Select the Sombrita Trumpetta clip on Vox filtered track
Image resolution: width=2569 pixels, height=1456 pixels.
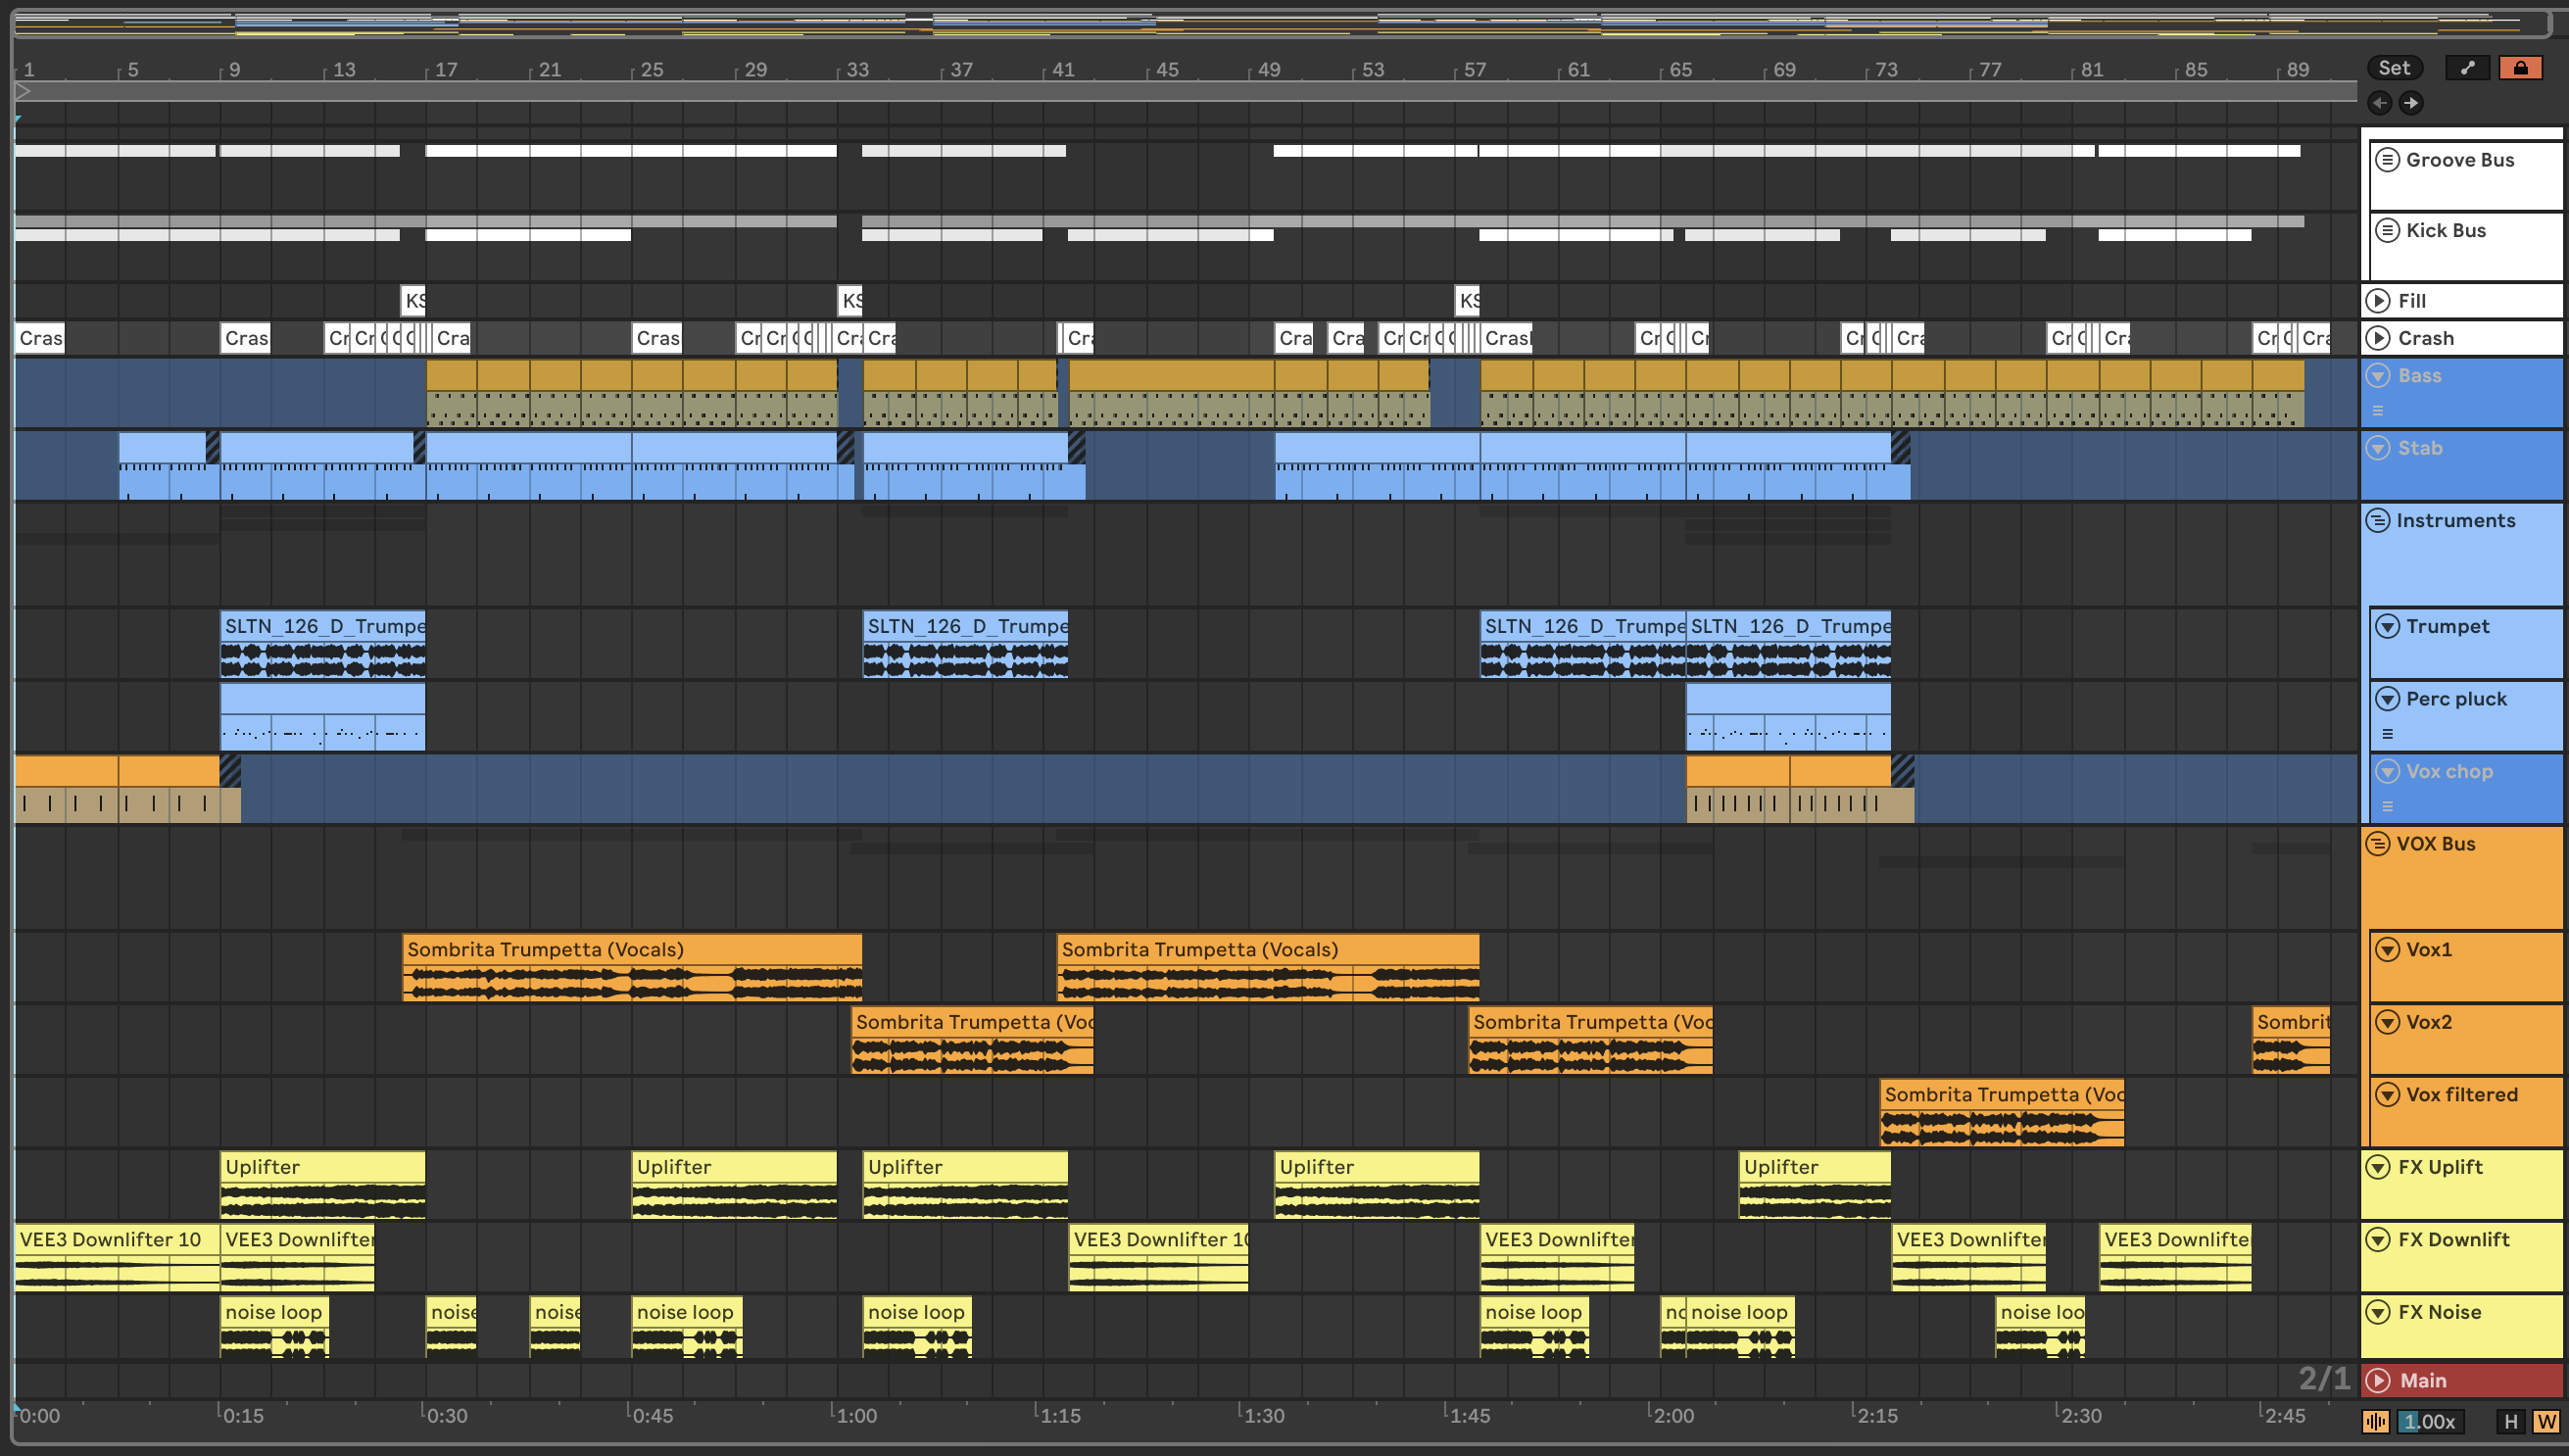(x=2002, y=1112)
